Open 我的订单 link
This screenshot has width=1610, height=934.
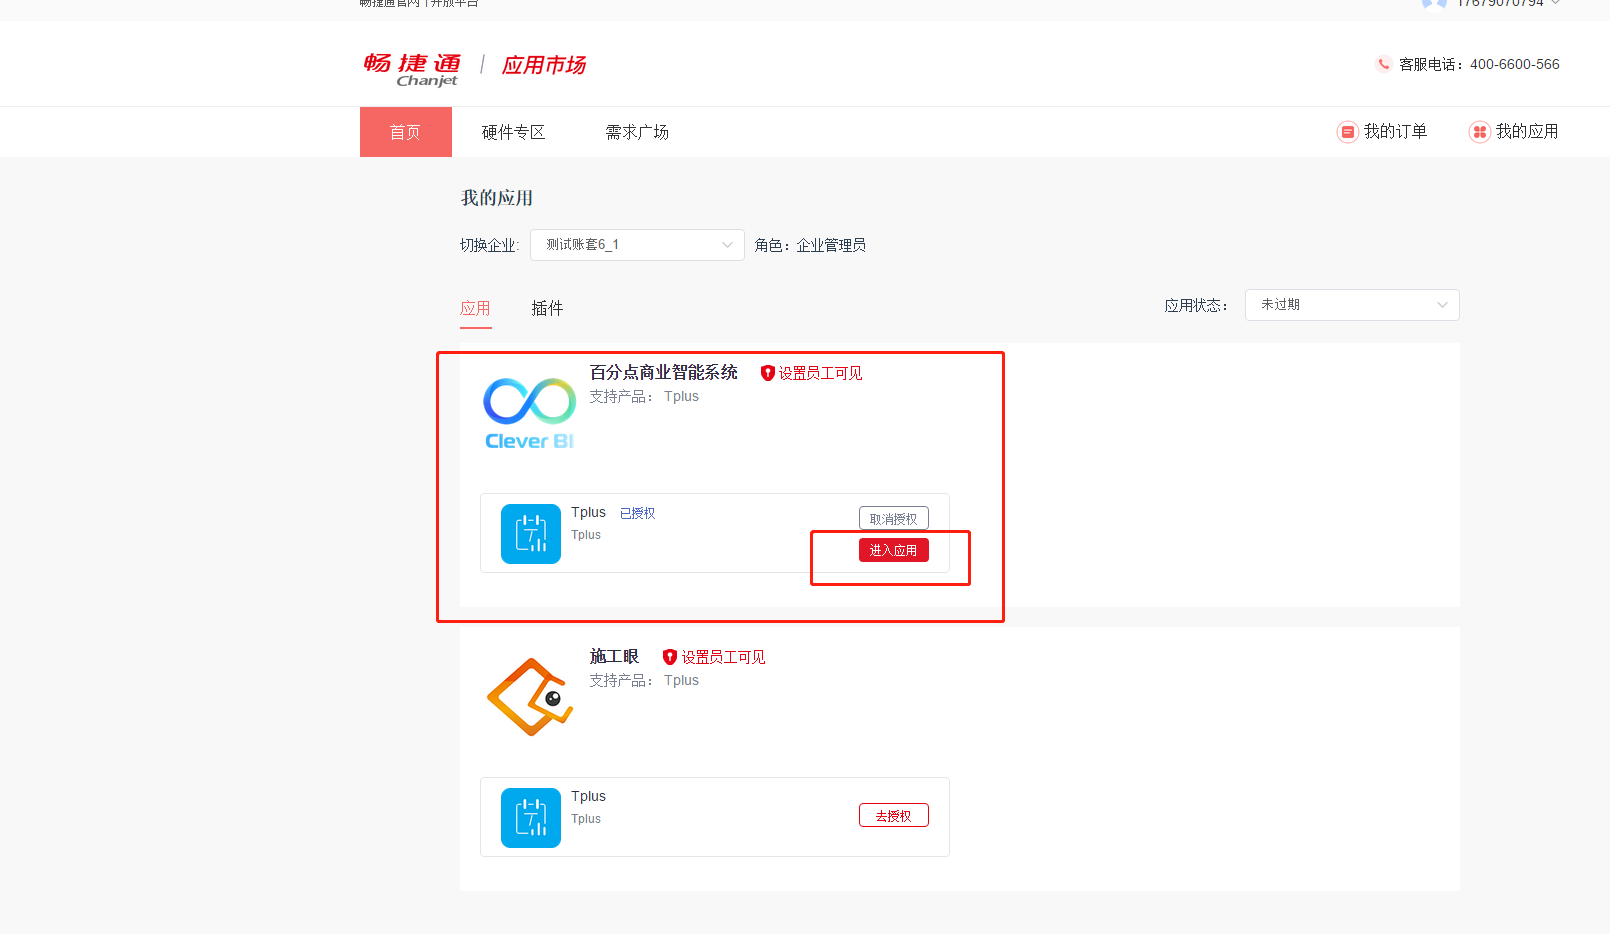pyautogui.click(x=1395, y=132)
